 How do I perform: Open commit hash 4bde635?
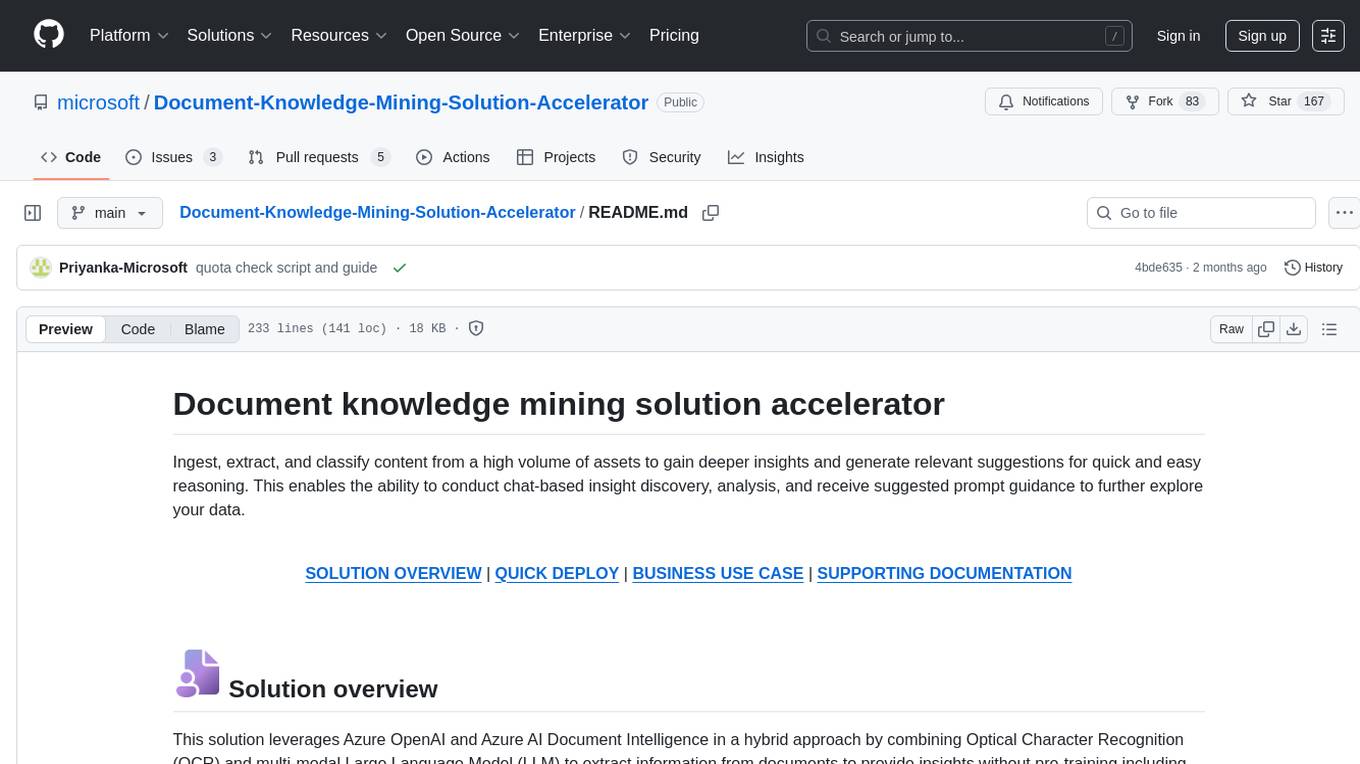tap(1158, 268)
